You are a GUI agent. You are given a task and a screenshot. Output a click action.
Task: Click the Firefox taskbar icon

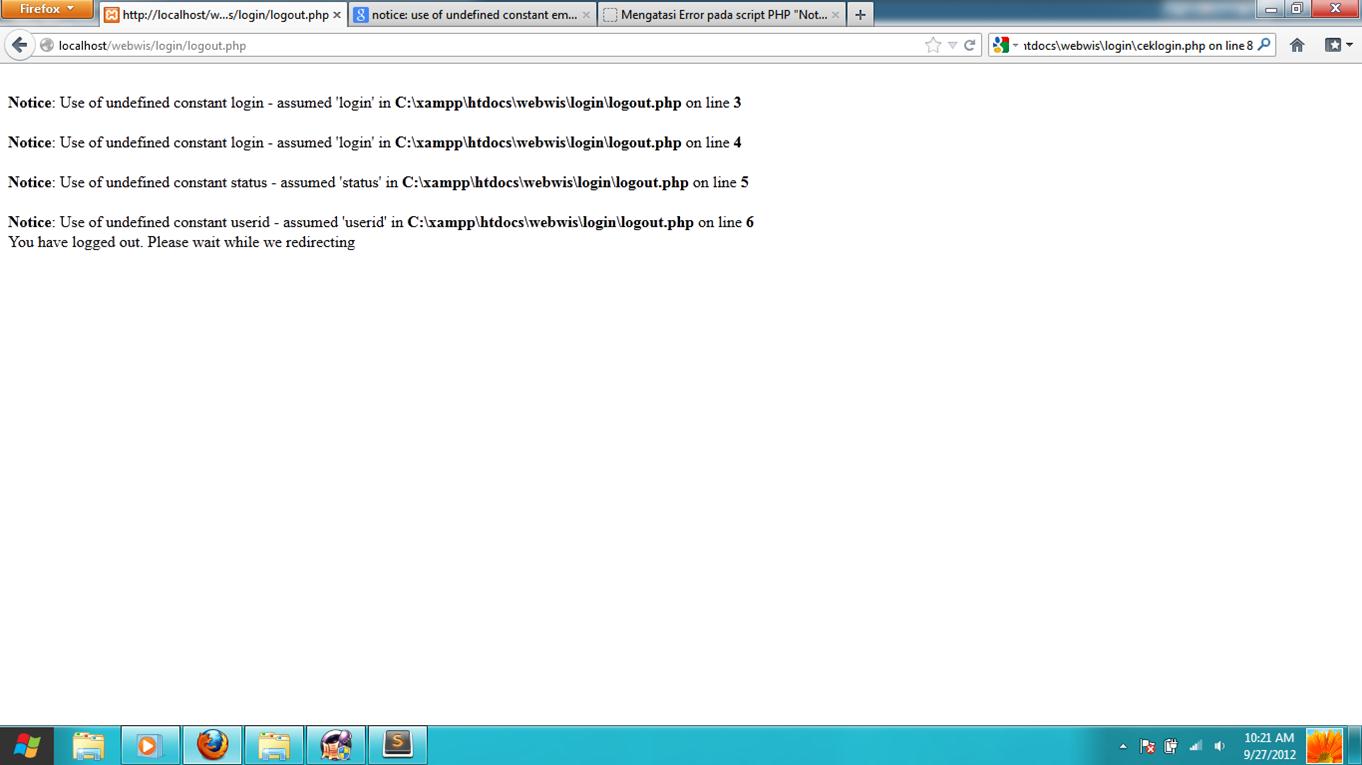(x=212, y=746)
